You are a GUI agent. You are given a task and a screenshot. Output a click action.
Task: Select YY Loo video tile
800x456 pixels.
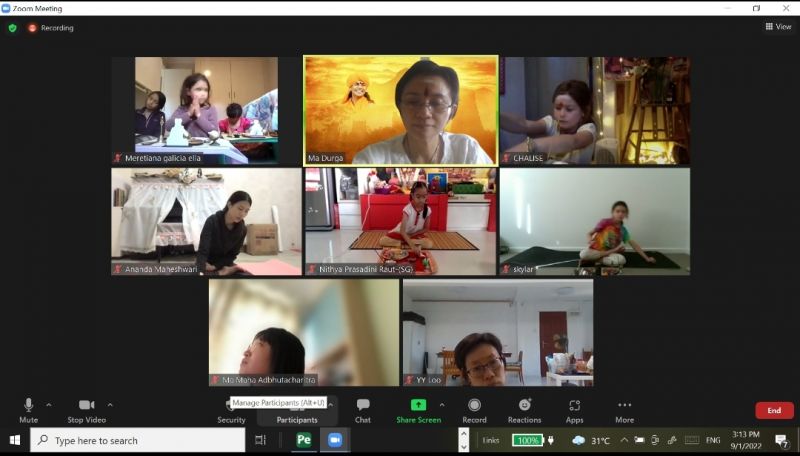pyautogui.click(x=498, y=333)
